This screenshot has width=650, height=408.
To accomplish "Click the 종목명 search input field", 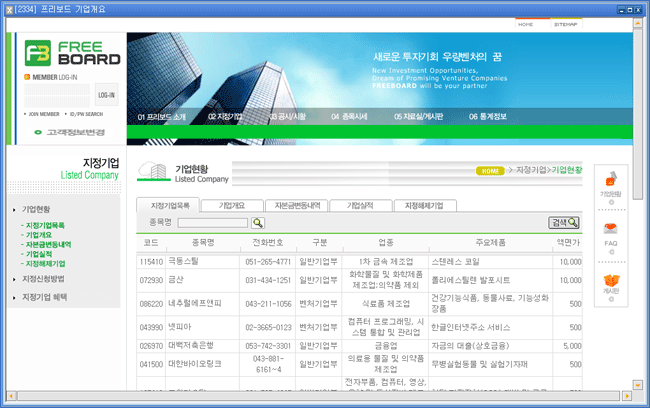I will (212, 222).
